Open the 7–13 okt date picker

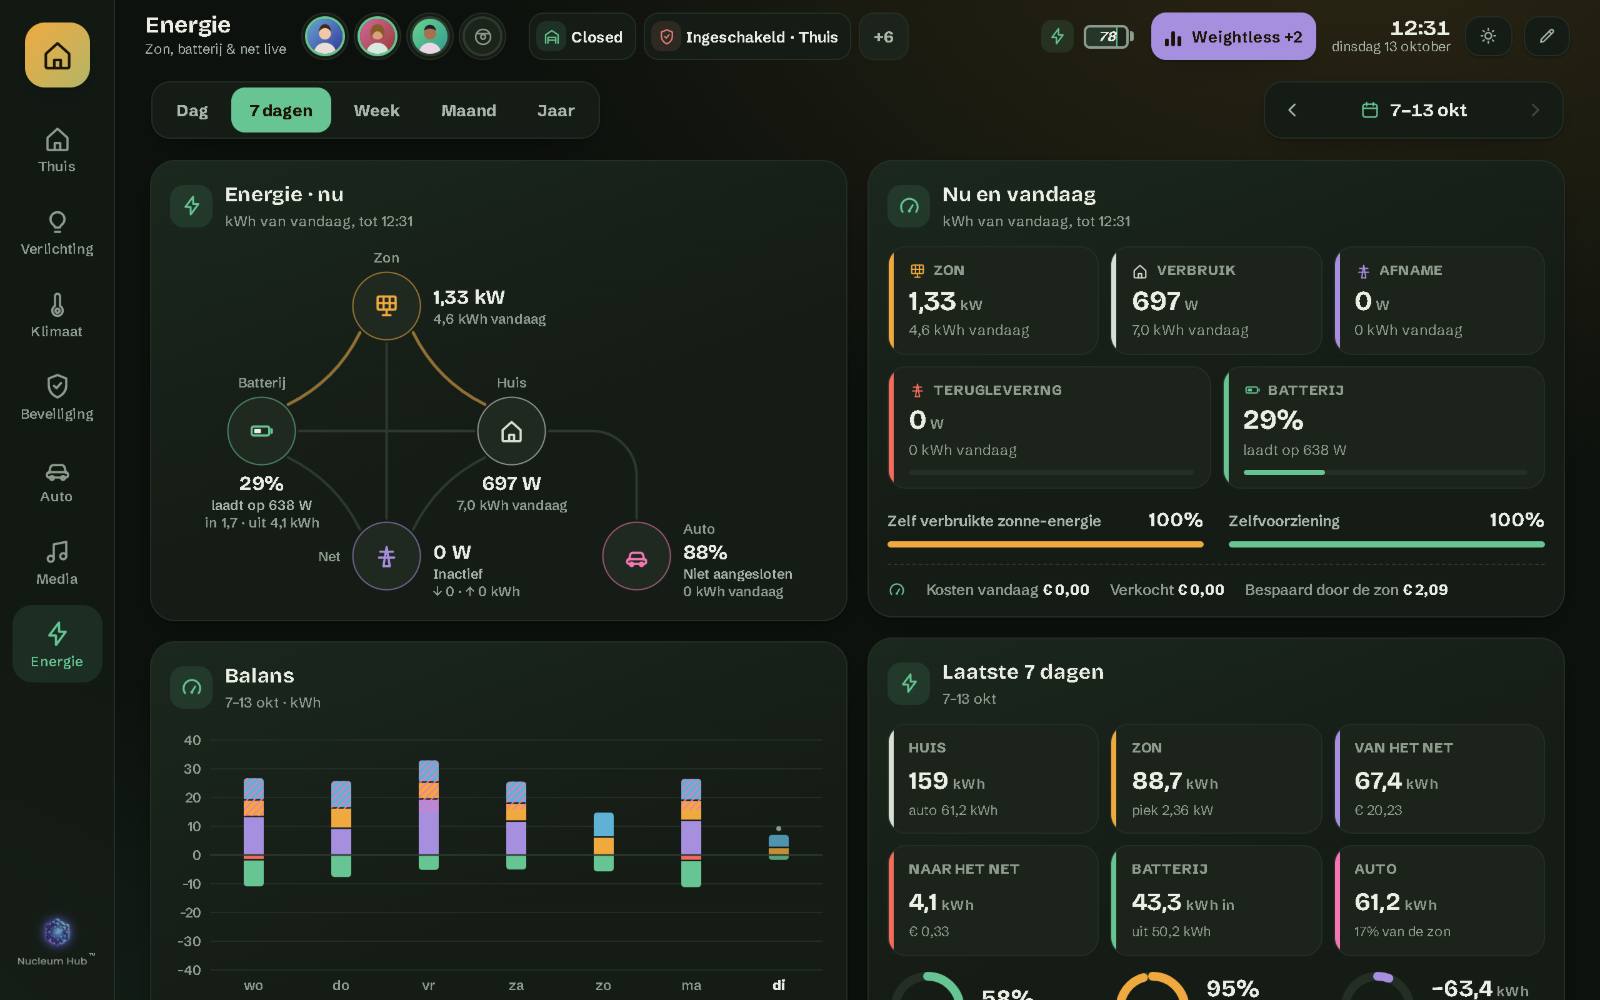(x=1414, y=110)
